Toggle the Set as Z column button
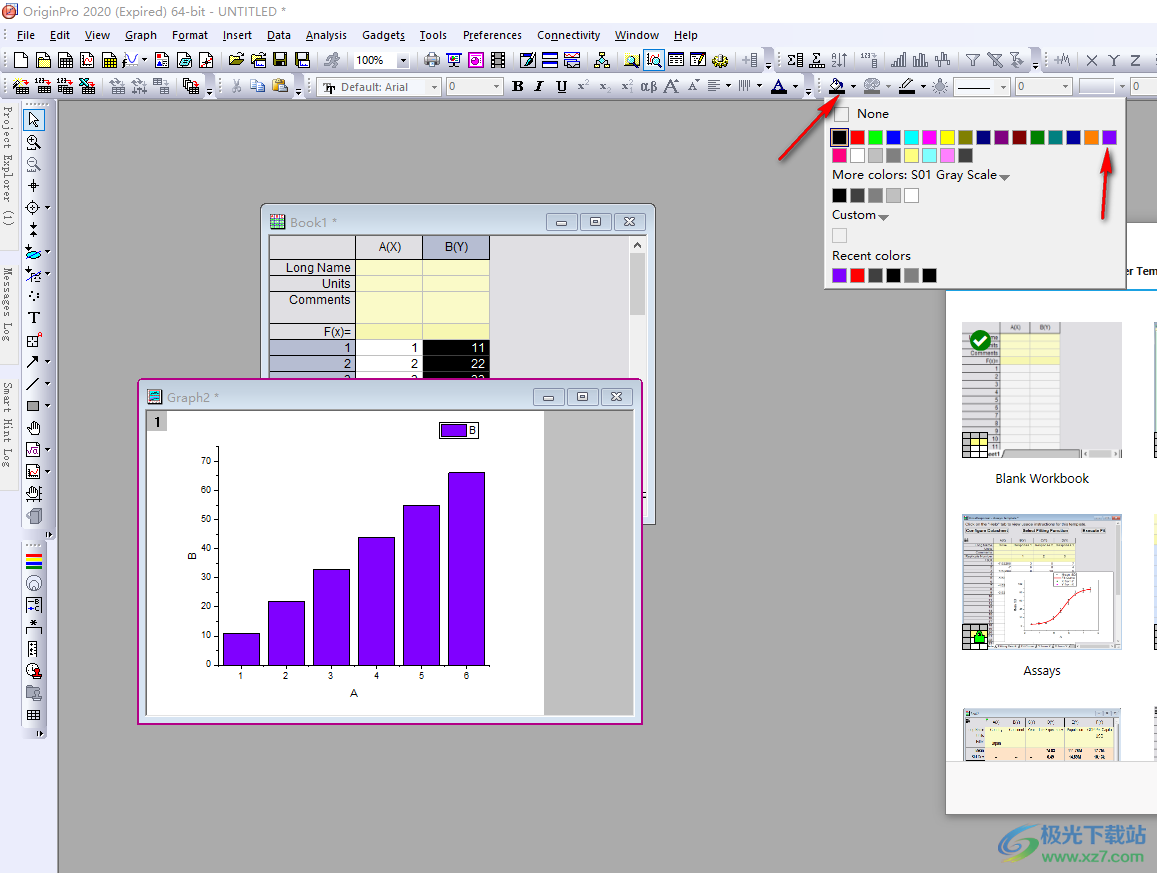 point(1136,61)
